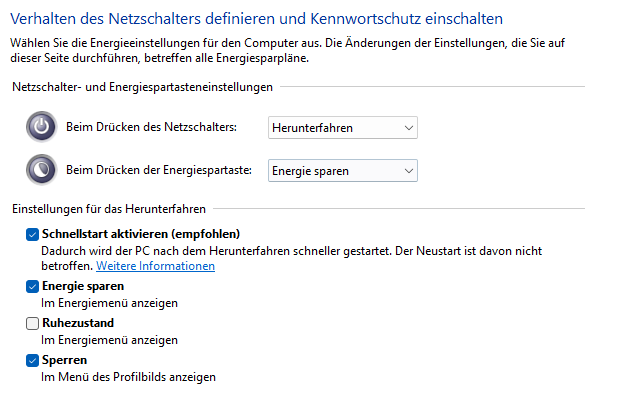Click the 'Netzschalter- und Energiespartasteneinstellungen' section heading

tap(142, 88)
